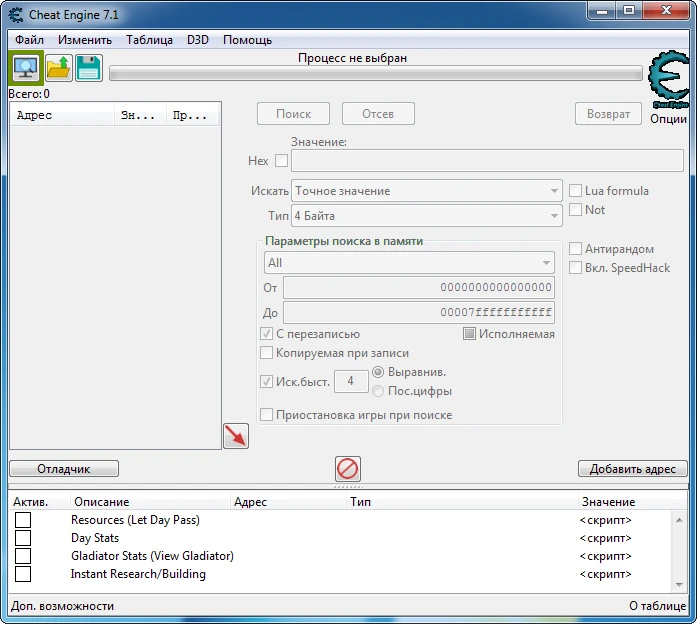
Task: Click the Возврат button
Action: 609,114
